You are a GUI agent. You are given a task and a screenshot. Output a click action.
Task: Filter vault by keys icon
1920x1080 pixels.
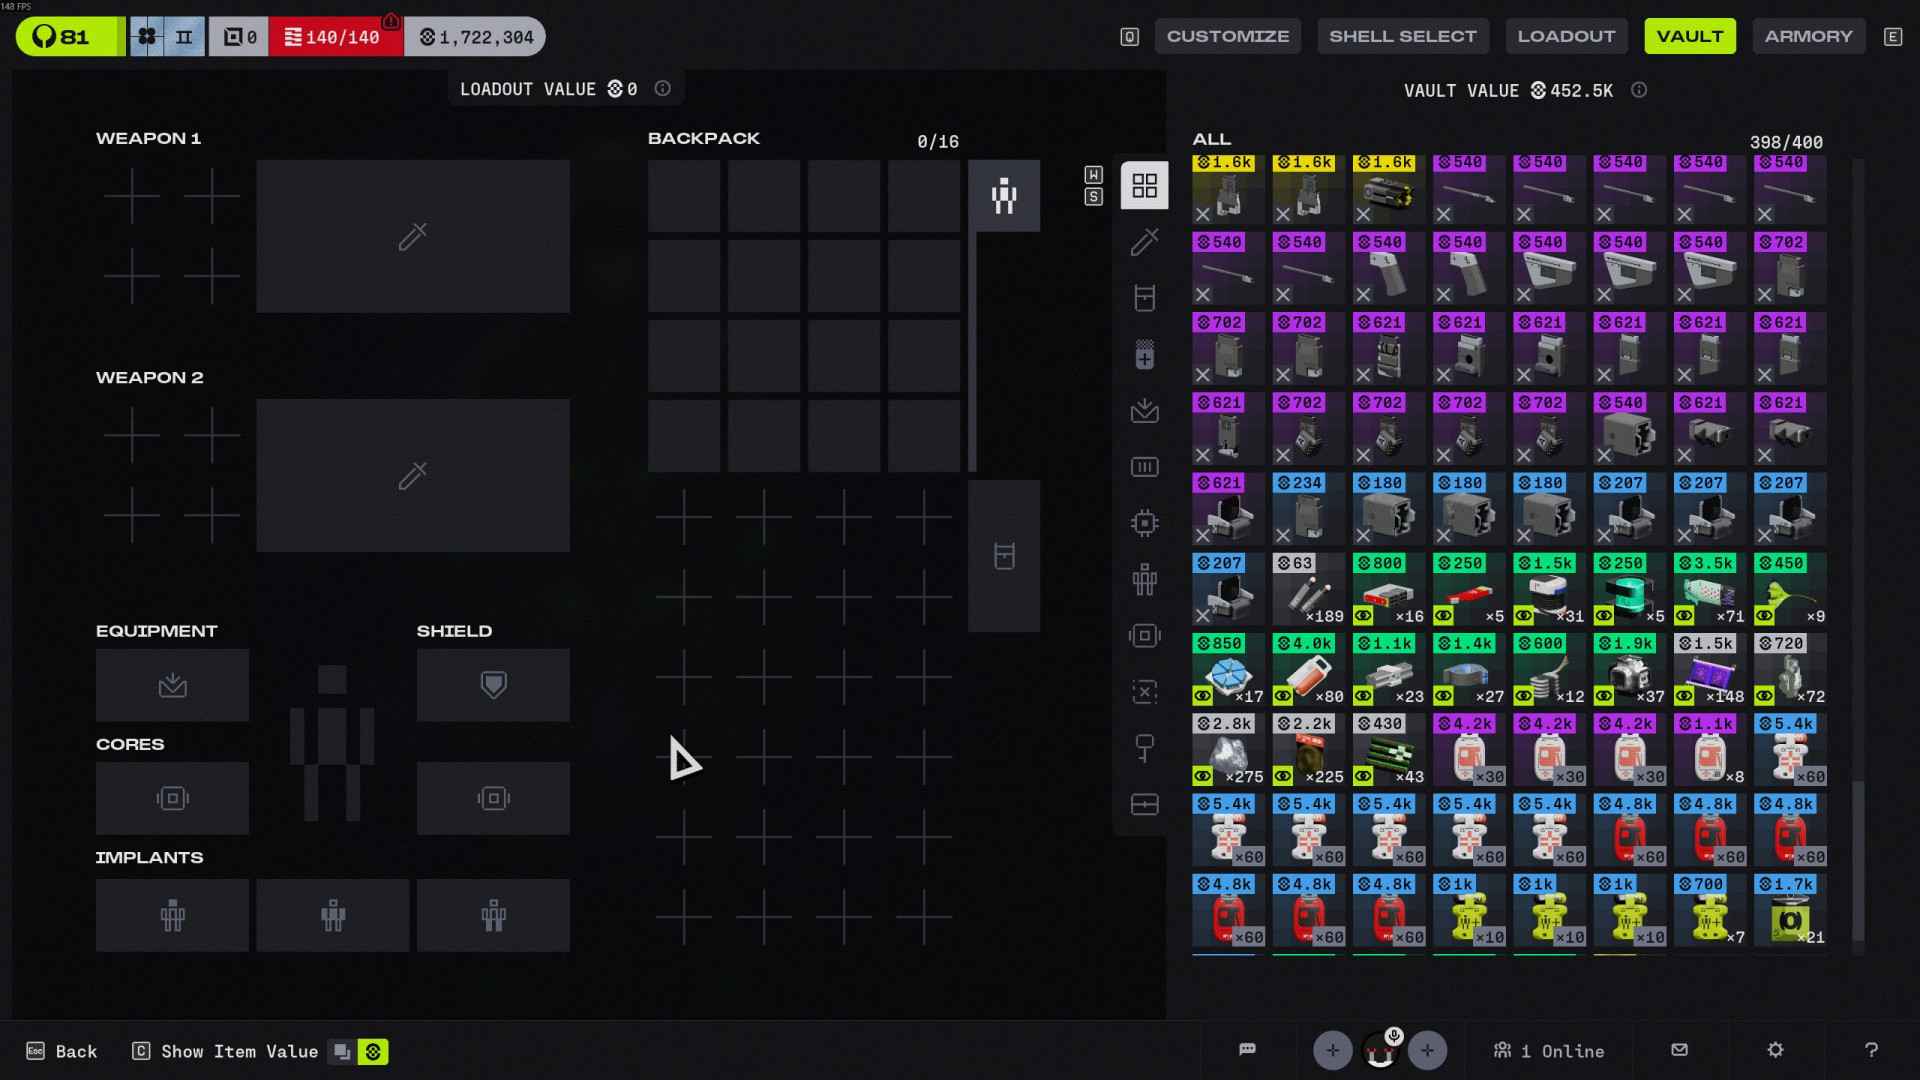1144,747
